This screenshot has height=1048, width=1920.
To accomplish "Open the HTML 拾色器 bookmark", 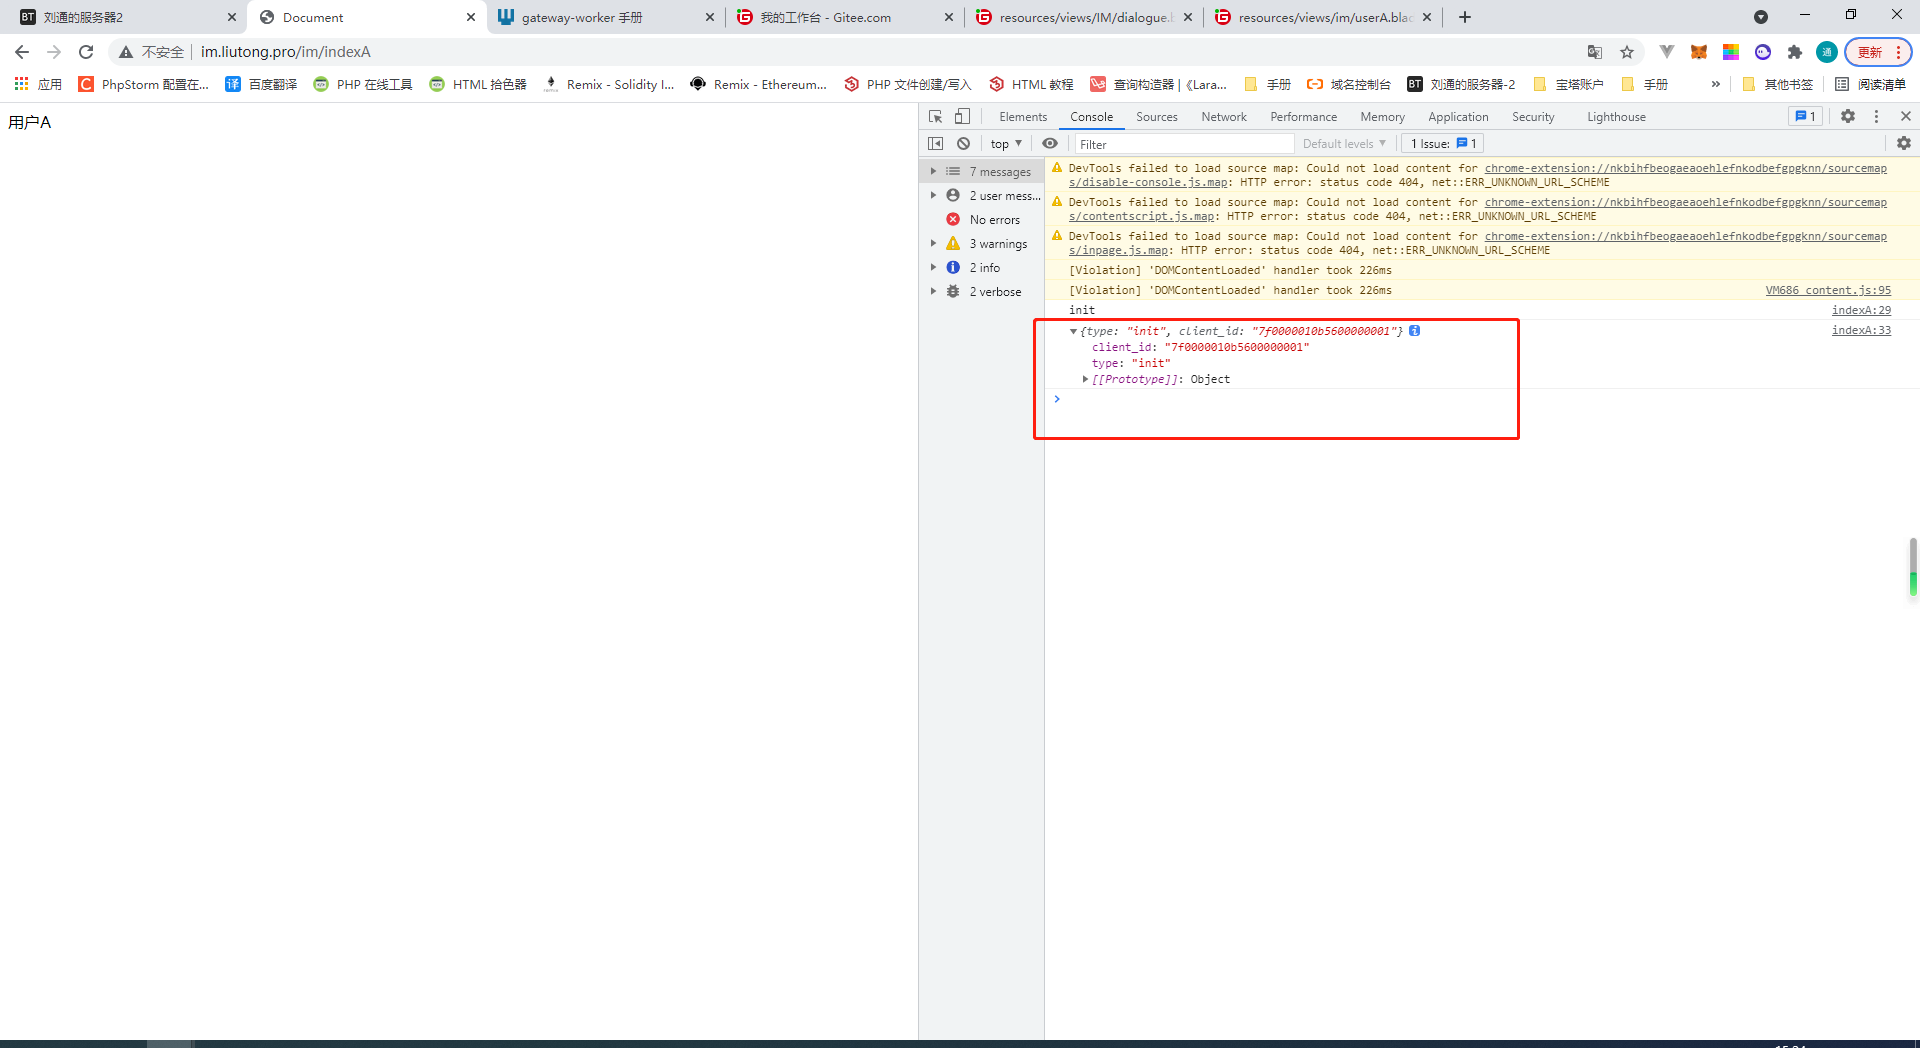I will 478,84.
